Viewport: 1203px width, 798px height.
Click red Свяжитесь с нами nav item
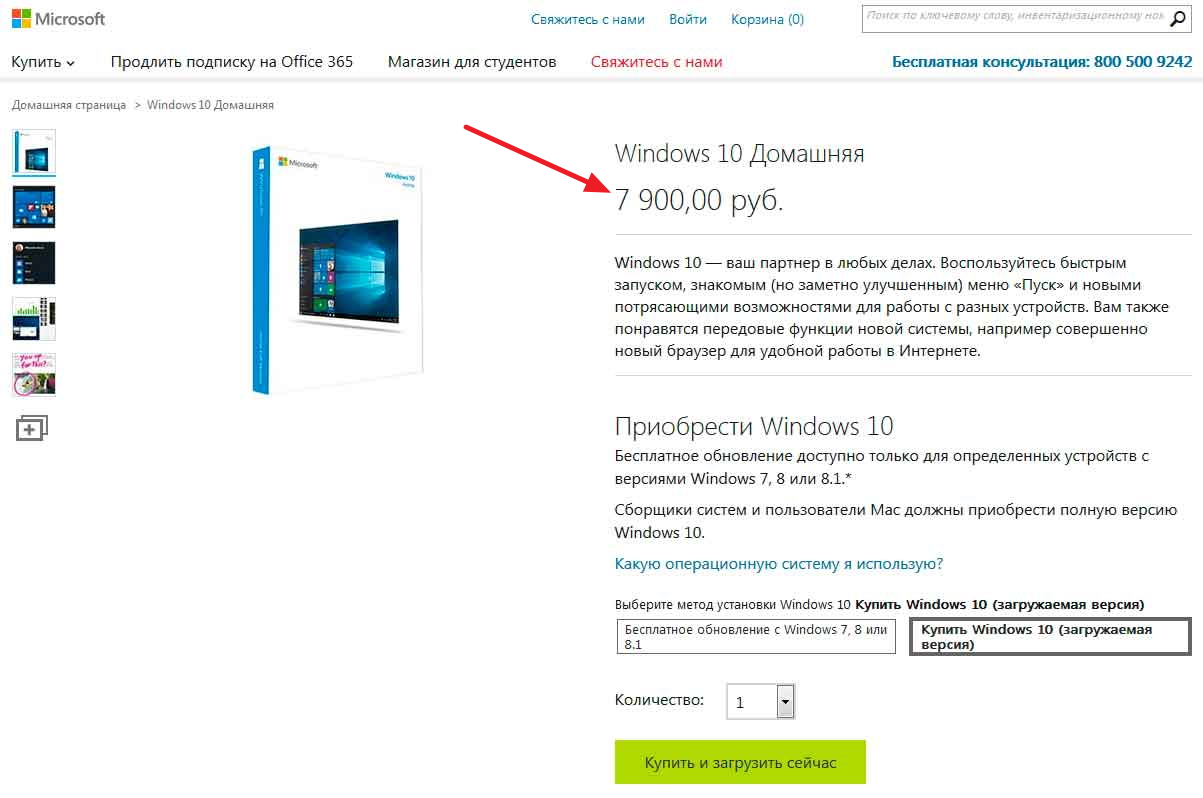pos(656,62)
